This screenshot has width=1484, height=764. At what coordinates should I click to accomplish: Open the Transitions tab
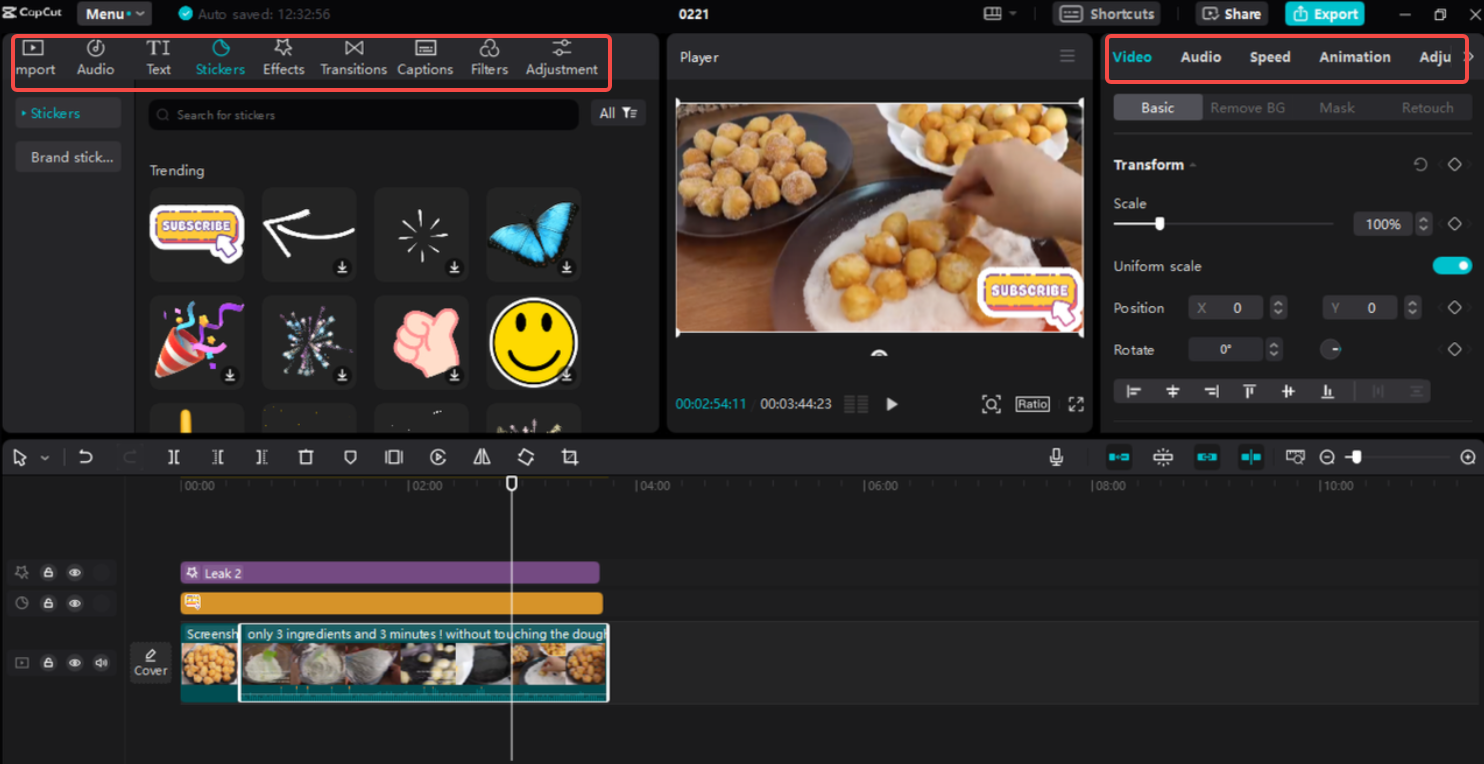click(354, 58)
